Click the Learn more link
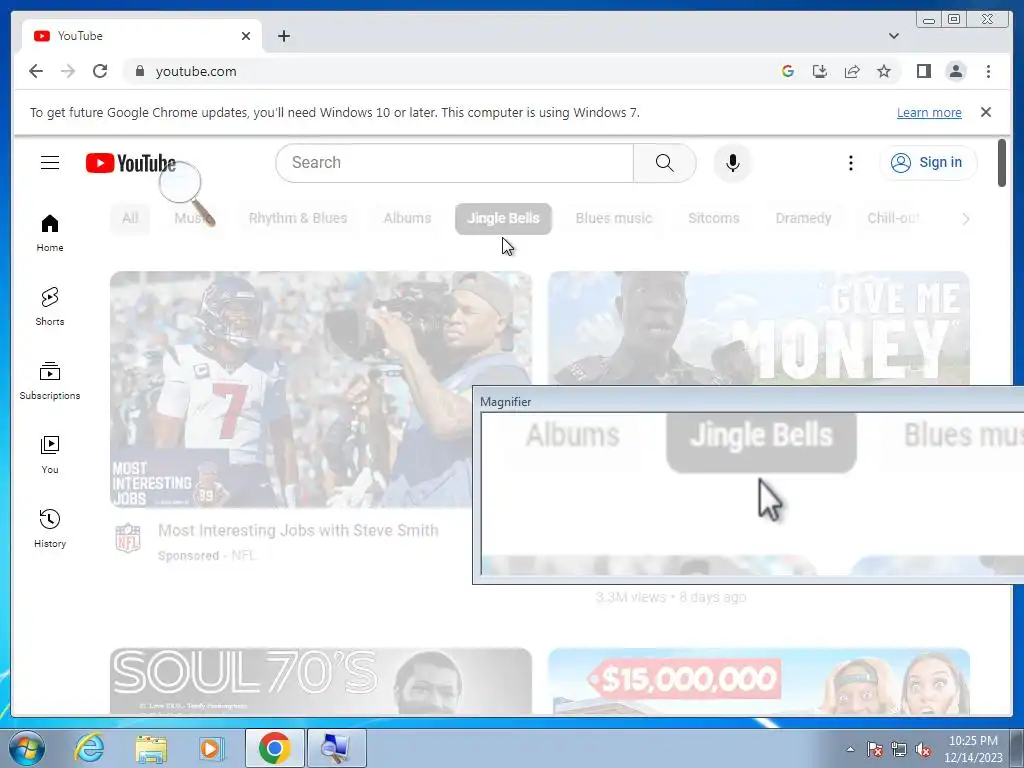Viewport: 1024px width, 768px height. point(929,112)
